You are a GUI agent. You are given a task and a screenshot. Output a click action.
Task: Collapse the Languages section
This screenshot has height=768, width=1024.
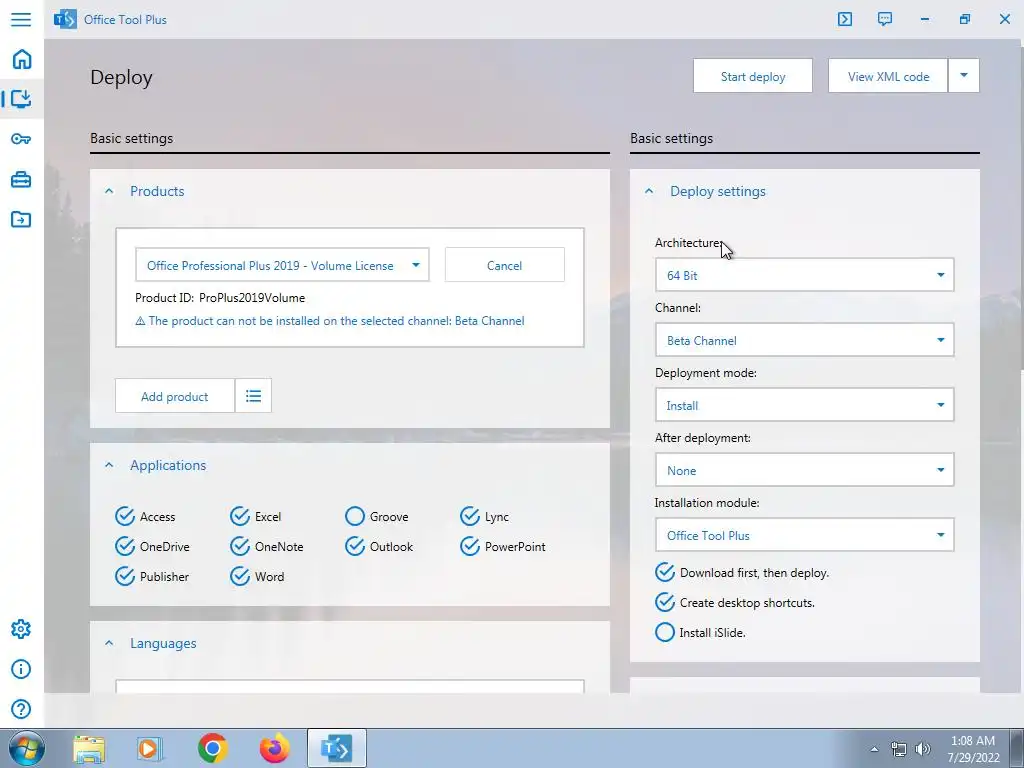(109, 643)
